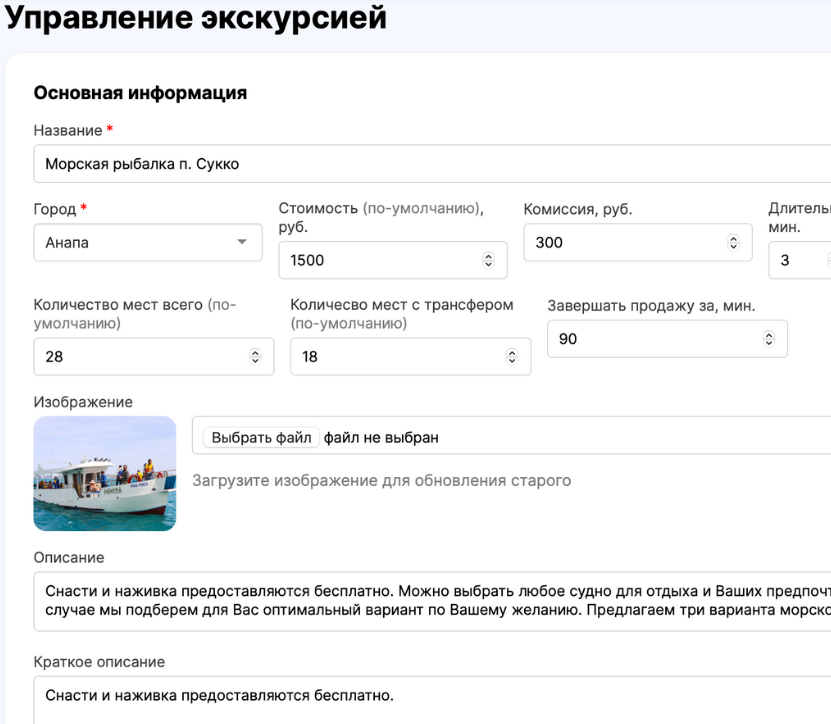
Task: Click the Комиссия field containing 300
Action: tap(625, 242)
